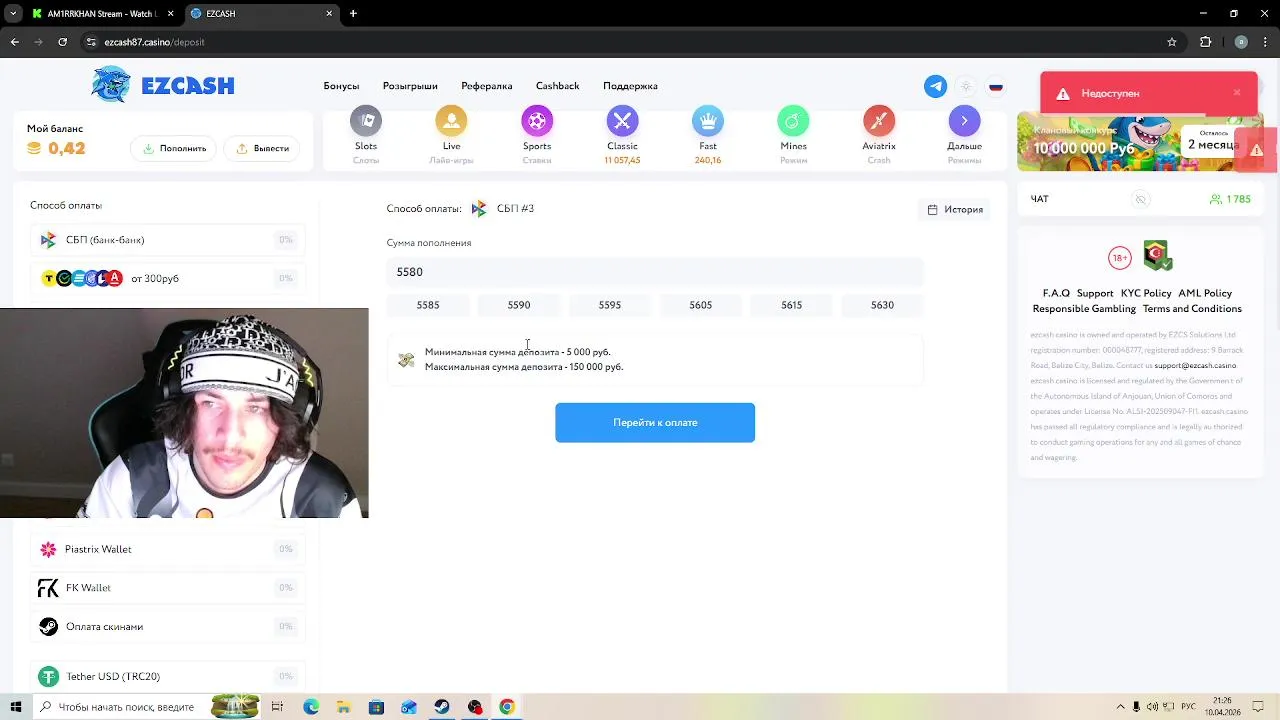Viewport: 1280px width, 720px height.
Task: Select the от 300руб bank cards method
Action: coord(167,278)
